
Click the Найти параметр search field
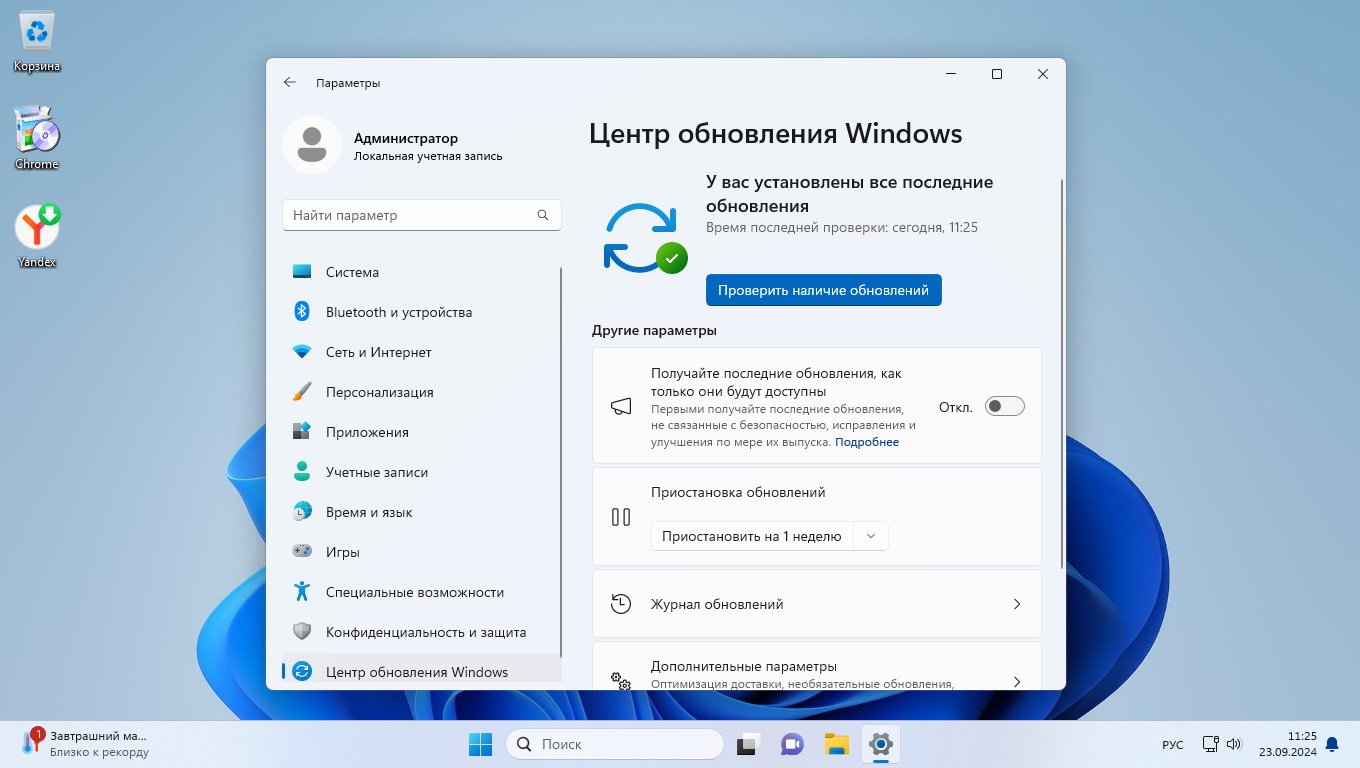(x=410, y=215)
